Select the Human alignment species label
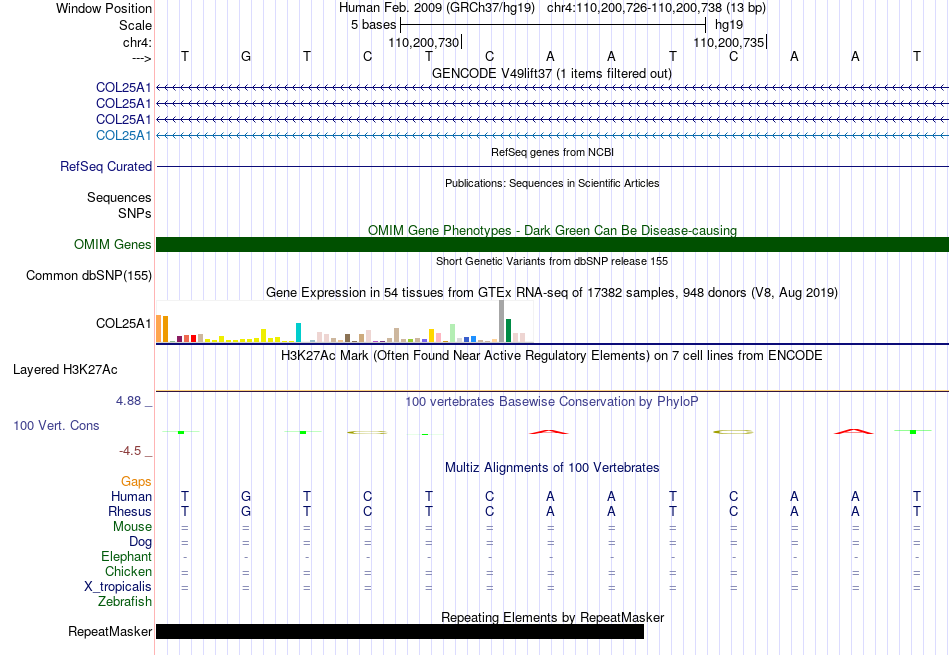The width and height of the screenshot is (950, 655). [x=131, y=496]
